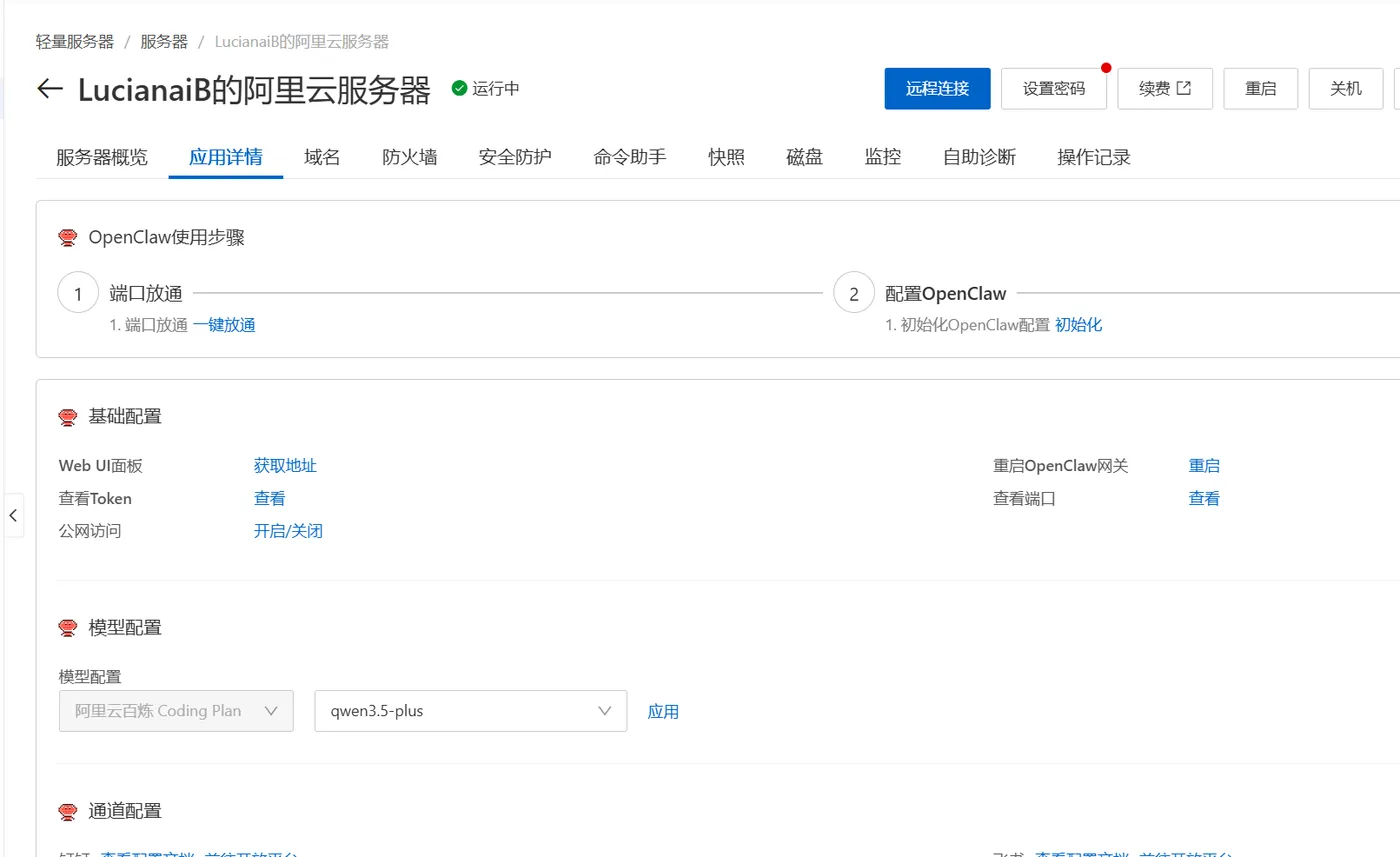Select the step 1 circle for 端口放通
The image size is (1400, 857).
(78, 294)
